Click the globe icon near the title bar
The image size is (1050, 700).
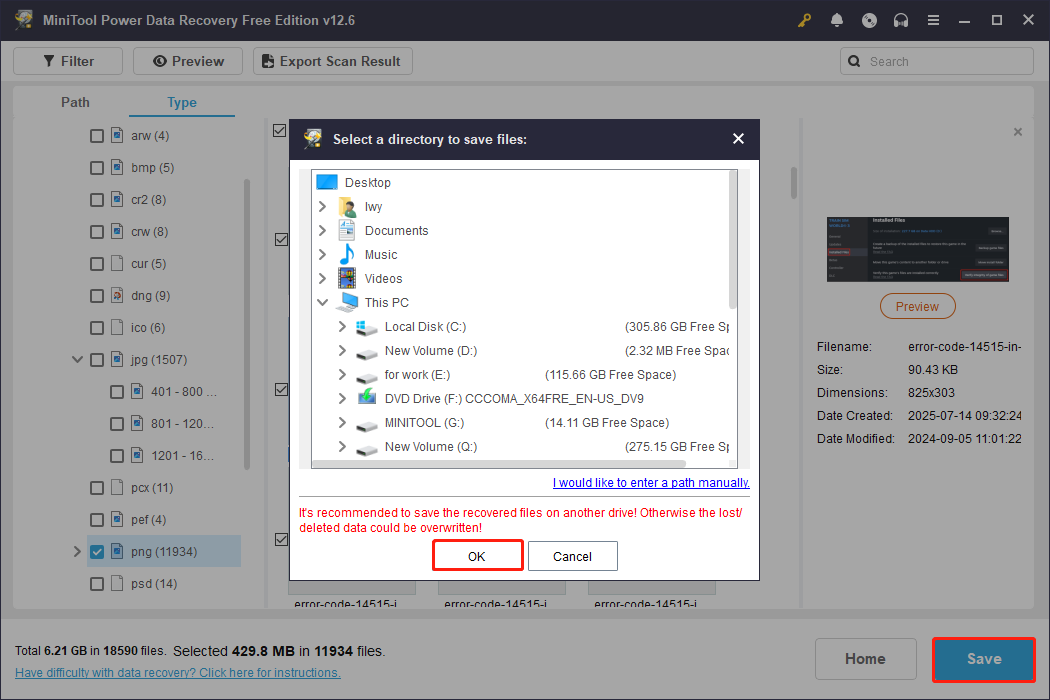[869, 19]
